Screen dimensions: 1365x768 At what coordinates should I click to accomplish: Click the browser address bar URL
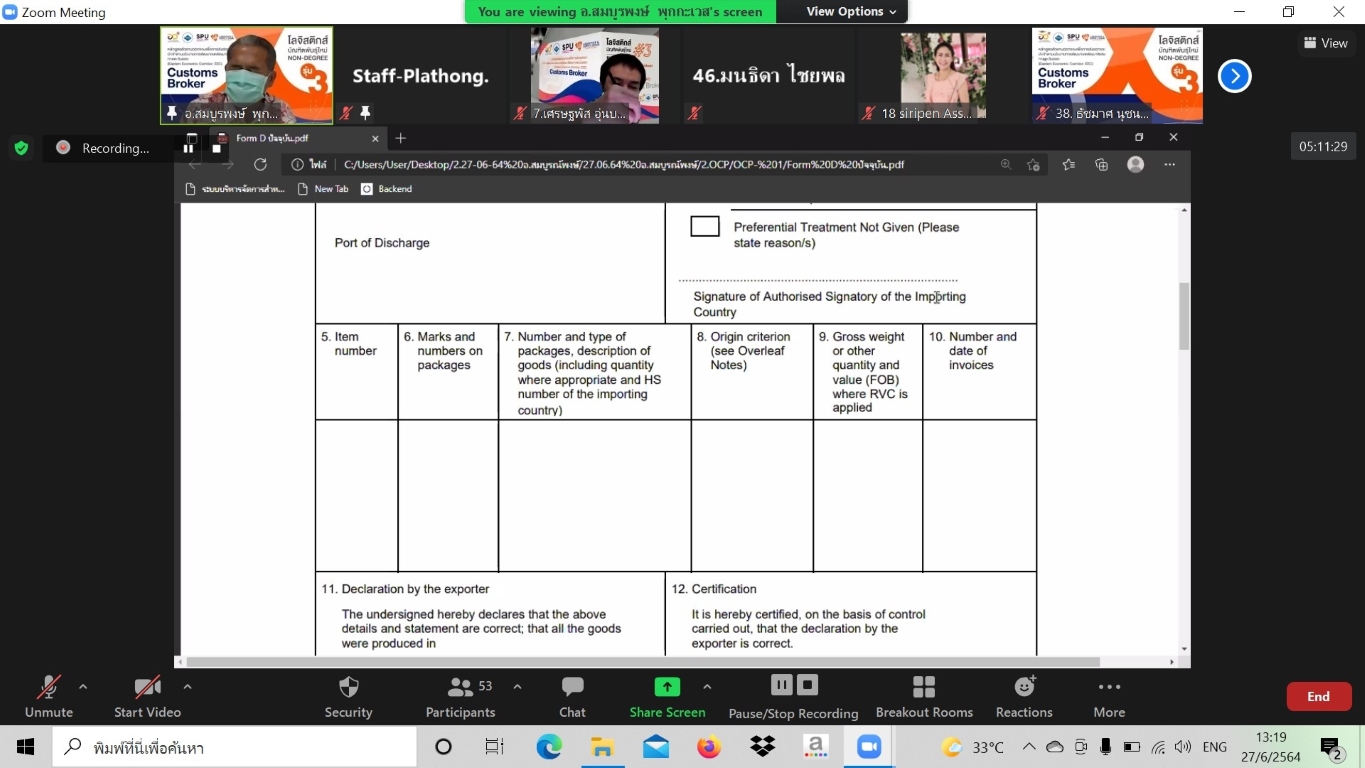coord(623,165)
